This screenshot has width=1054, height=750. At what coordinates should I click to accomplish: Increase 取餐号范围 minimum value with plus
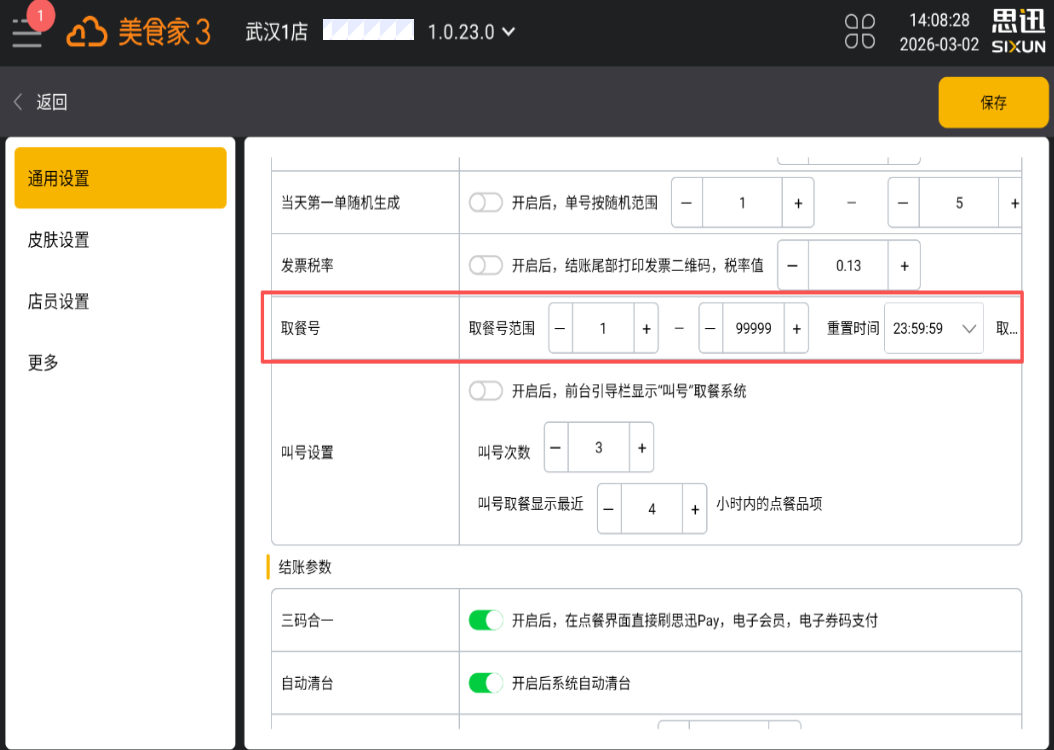click(x=646, y=328)
